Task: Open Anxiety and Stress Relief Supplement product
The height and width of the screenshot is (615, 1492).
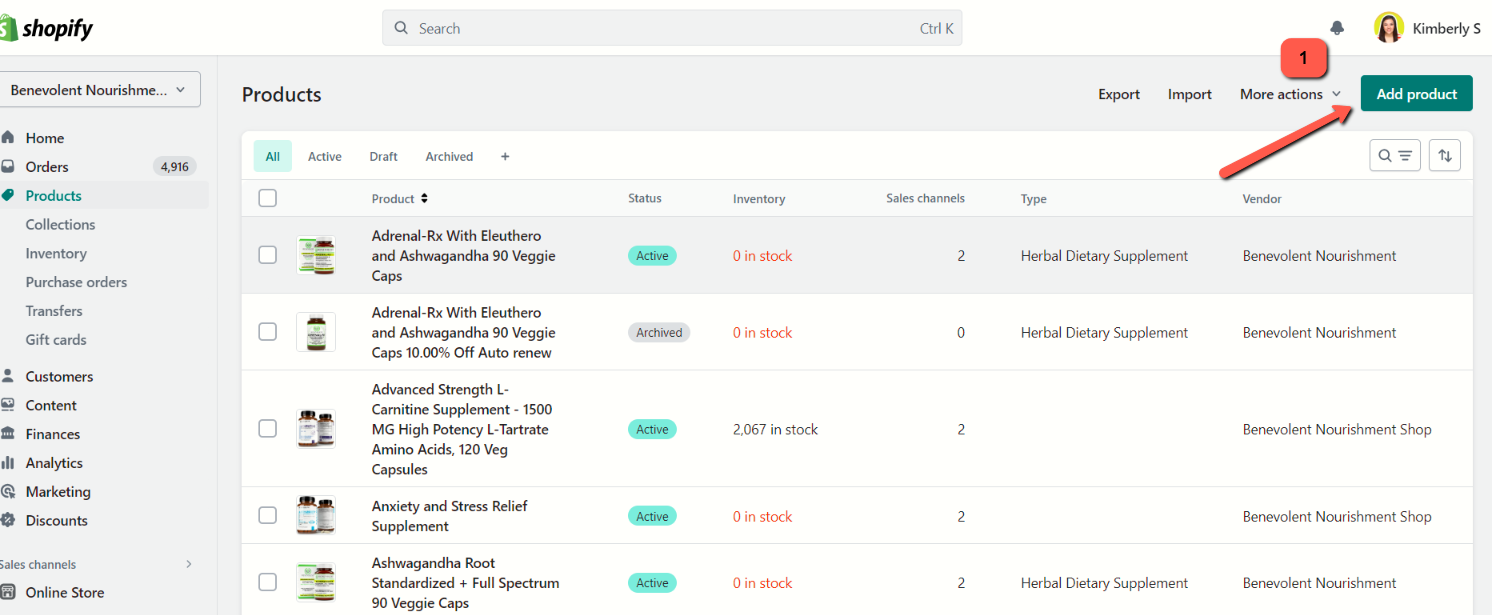Action: point(450,516)
